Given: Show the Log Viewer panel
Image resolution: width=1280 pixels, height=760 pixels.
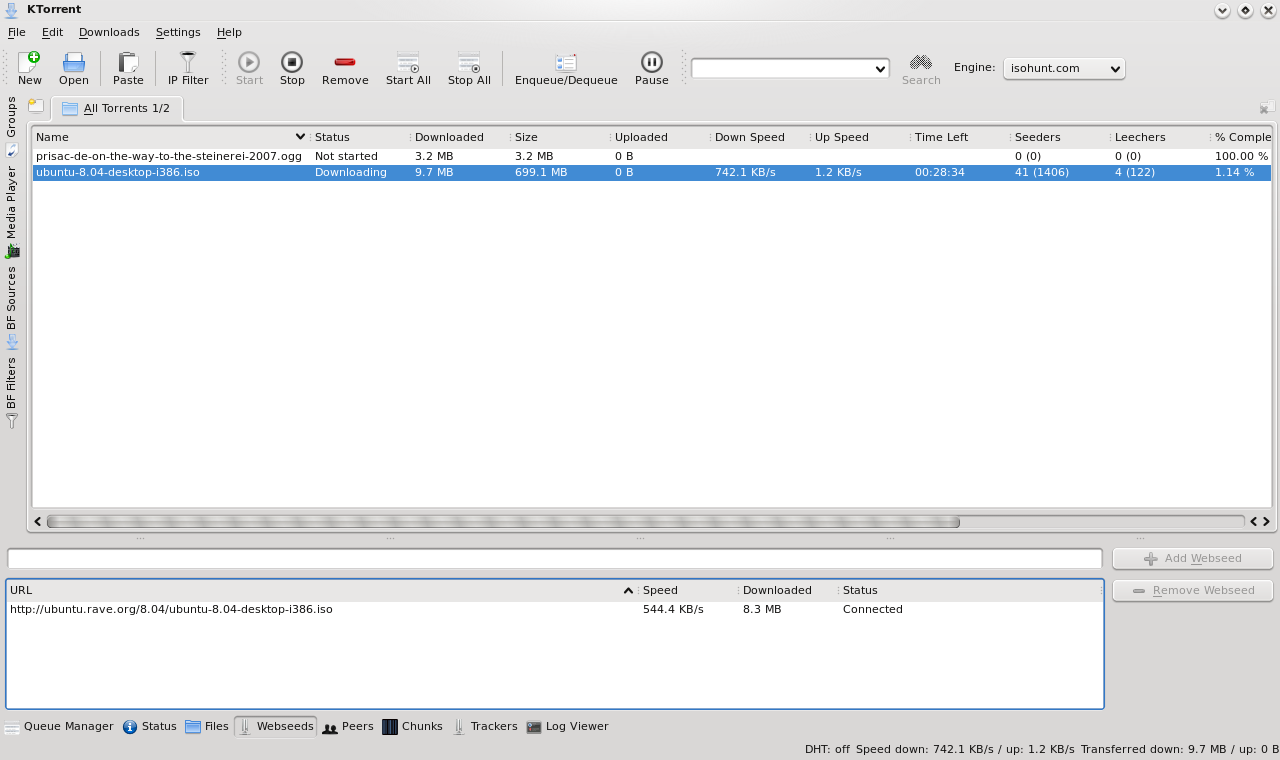Looking at the screenshot, I should (x=567, y=727).
